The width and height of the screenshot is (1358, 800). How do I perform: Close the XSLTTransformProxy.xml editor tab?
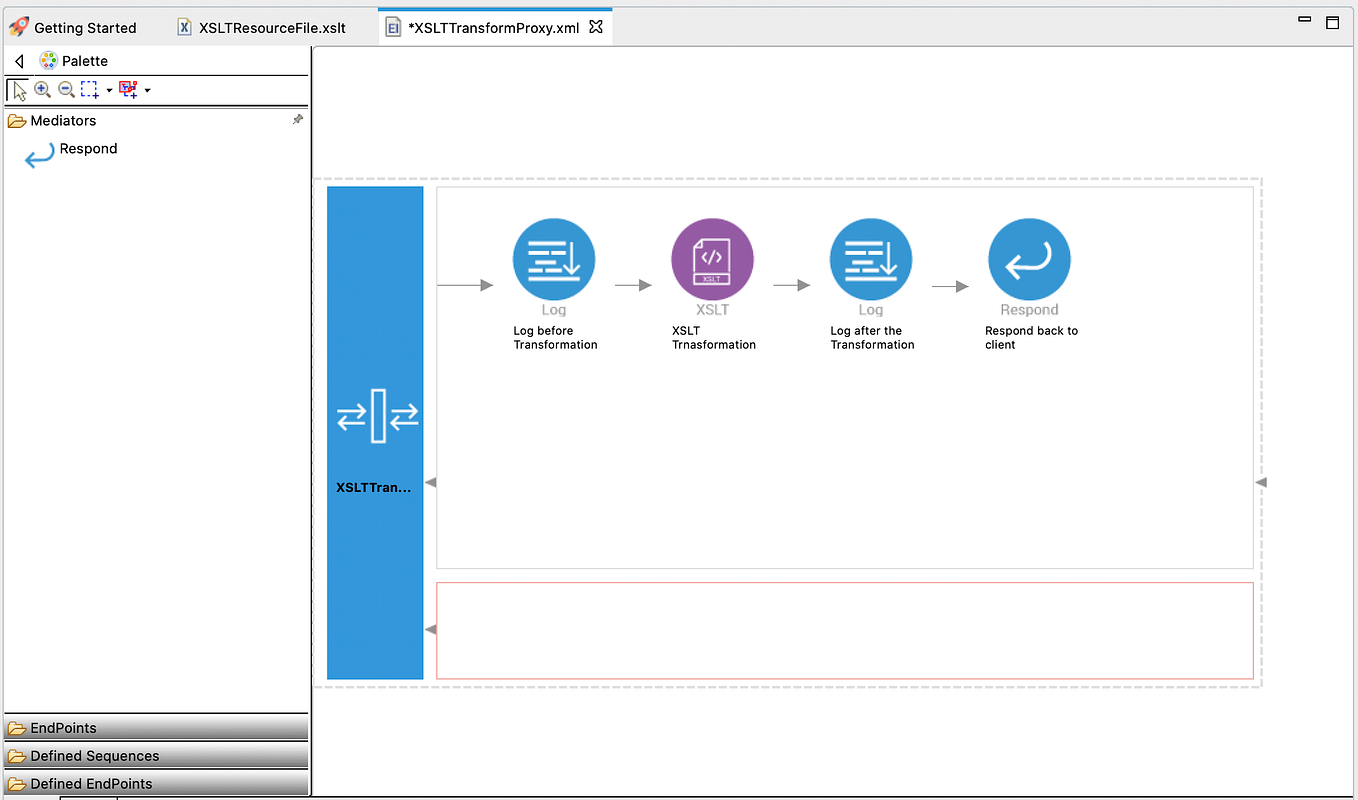pos(597,27)
